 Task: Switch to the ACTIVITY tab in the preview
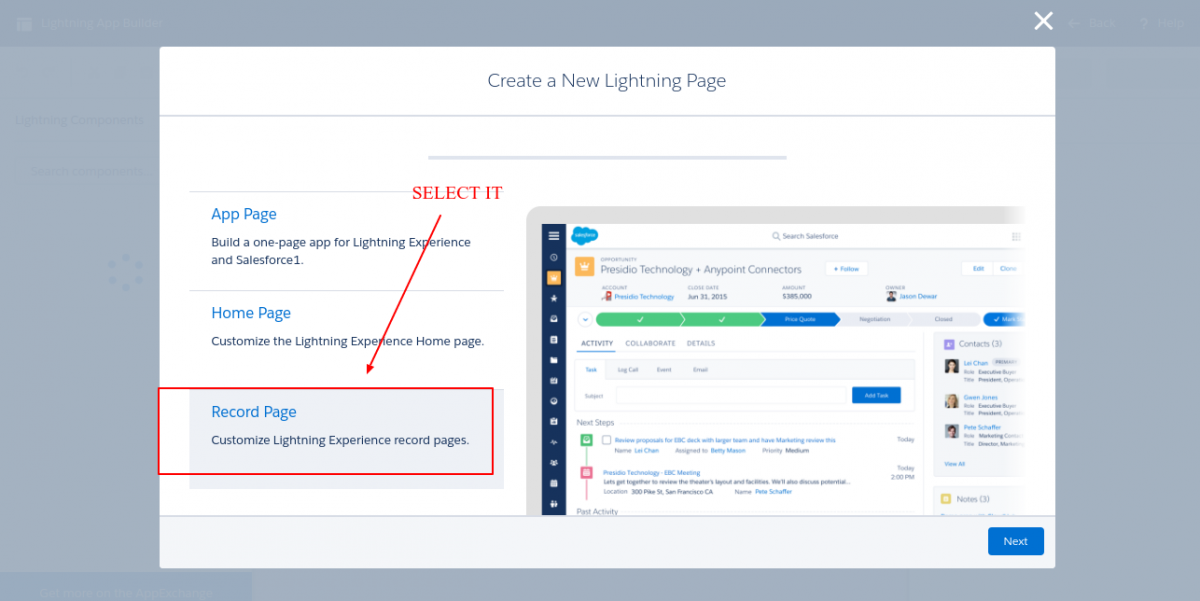coord(597,343)
